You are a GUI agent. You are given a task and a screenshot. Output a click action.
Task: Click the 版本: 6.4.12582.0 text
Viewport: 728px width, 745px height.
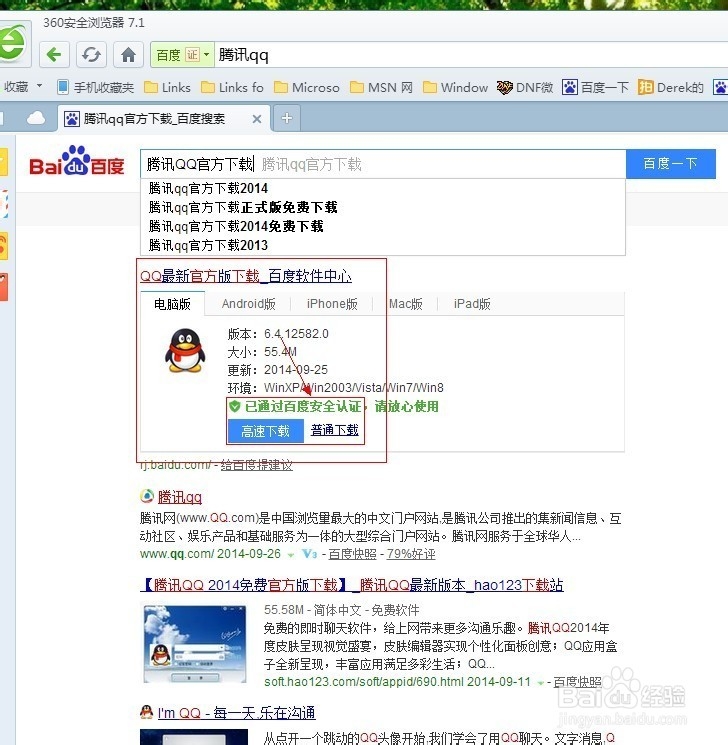click(278, 334)
